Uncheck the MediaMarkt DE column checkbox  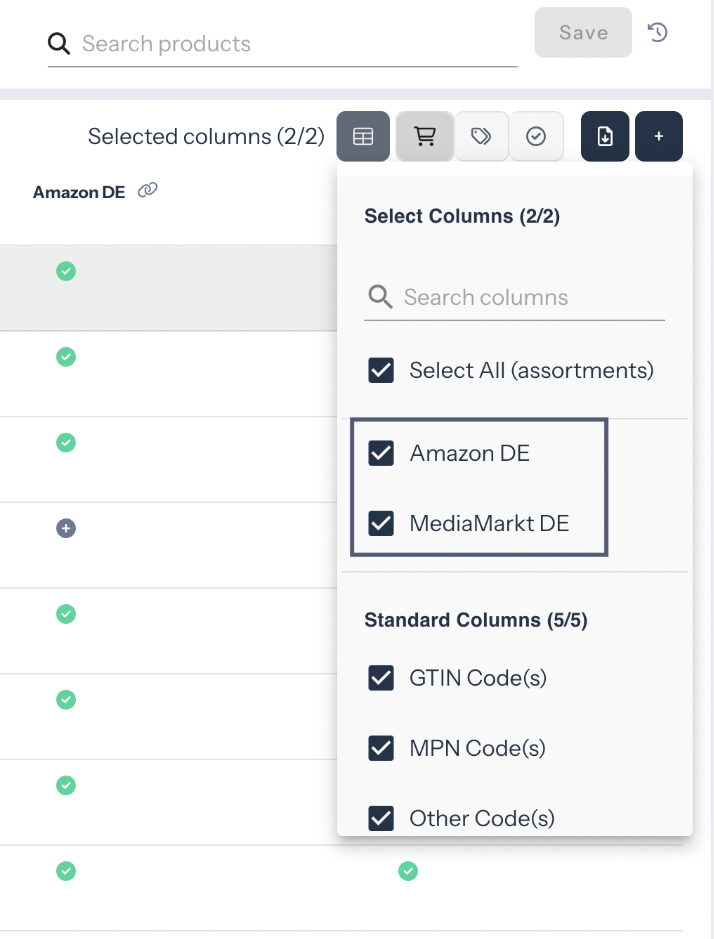[381, 522]
